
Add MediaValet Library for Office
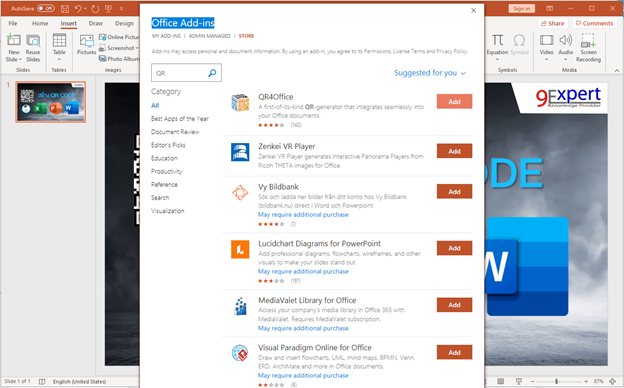pos(454,305)
